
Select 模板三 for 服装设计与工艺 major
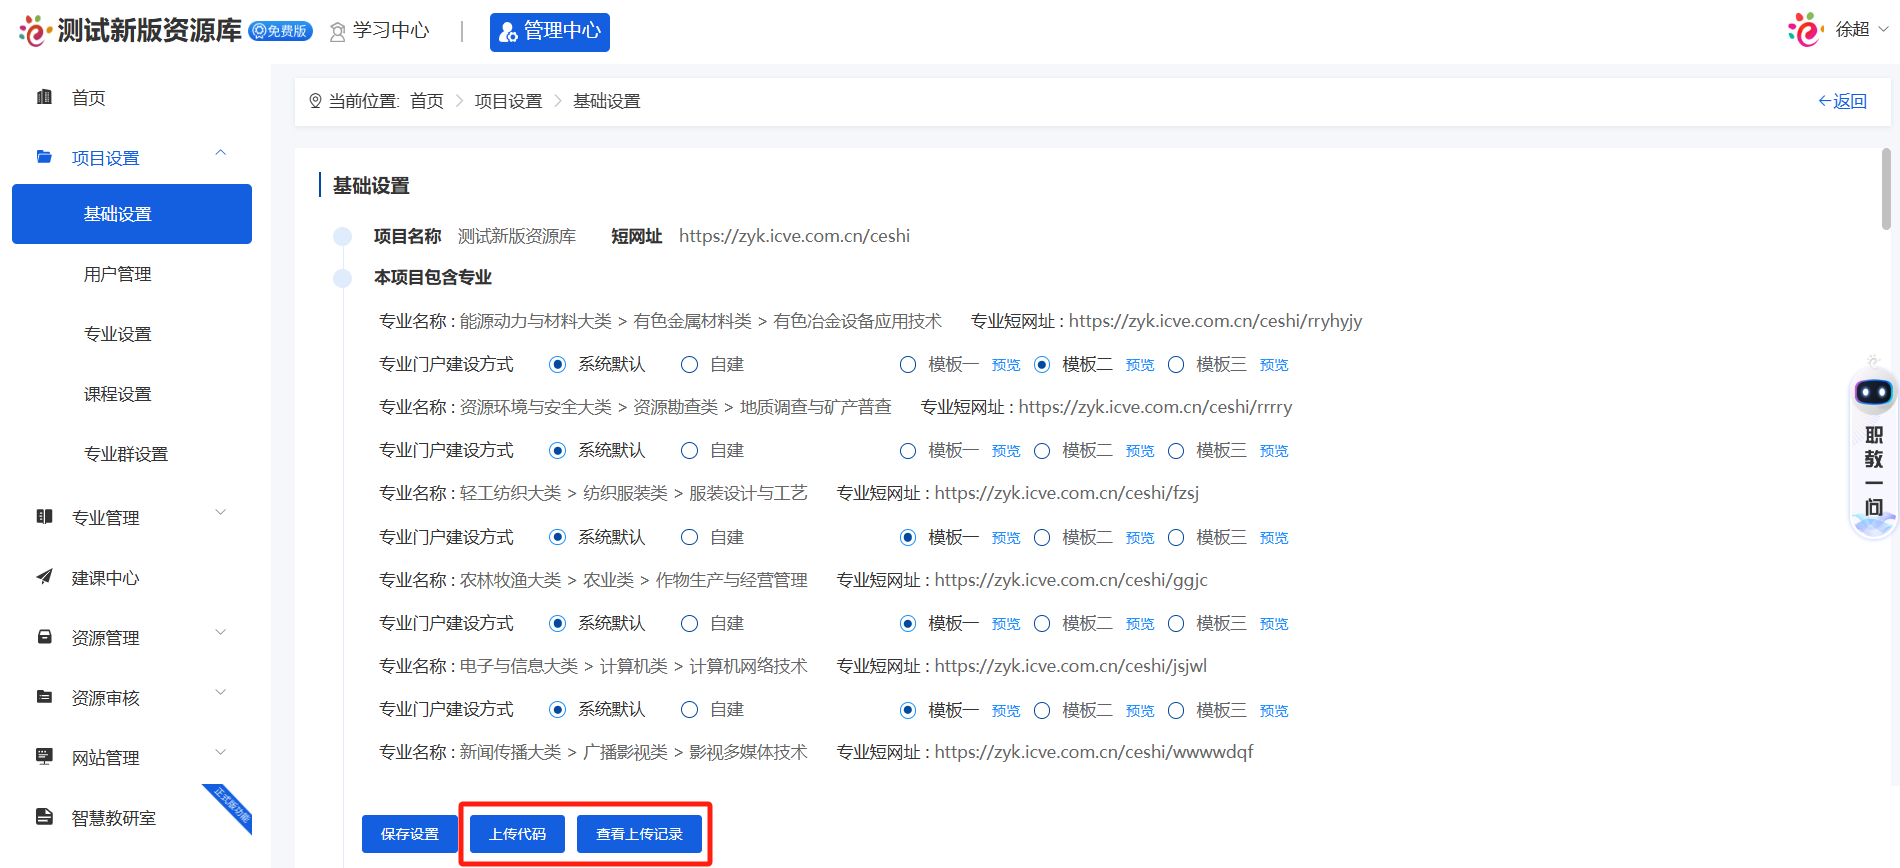pyautogui.click(x=1176, y=538)
